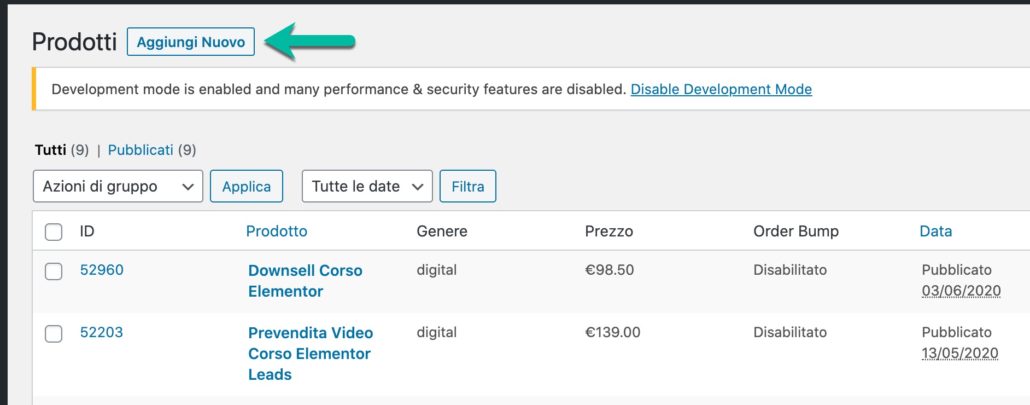
Task: Click the Aggiungi Nuovo button
Action: [x=191, y=42]
